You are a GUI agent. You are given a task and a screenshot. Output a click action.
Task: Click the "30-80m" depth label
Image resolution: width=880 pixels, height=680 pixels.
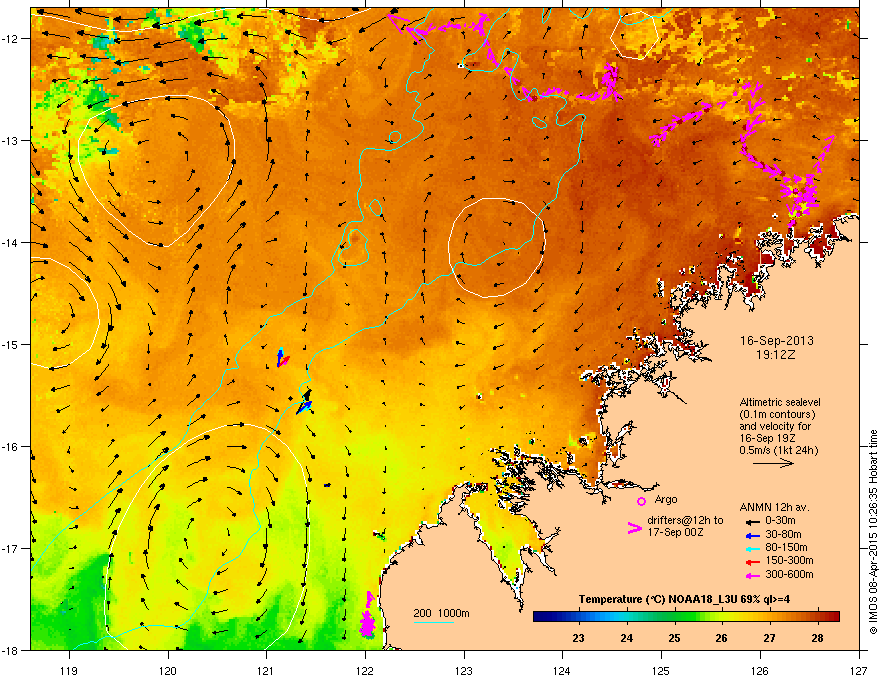tap(783, 535)
